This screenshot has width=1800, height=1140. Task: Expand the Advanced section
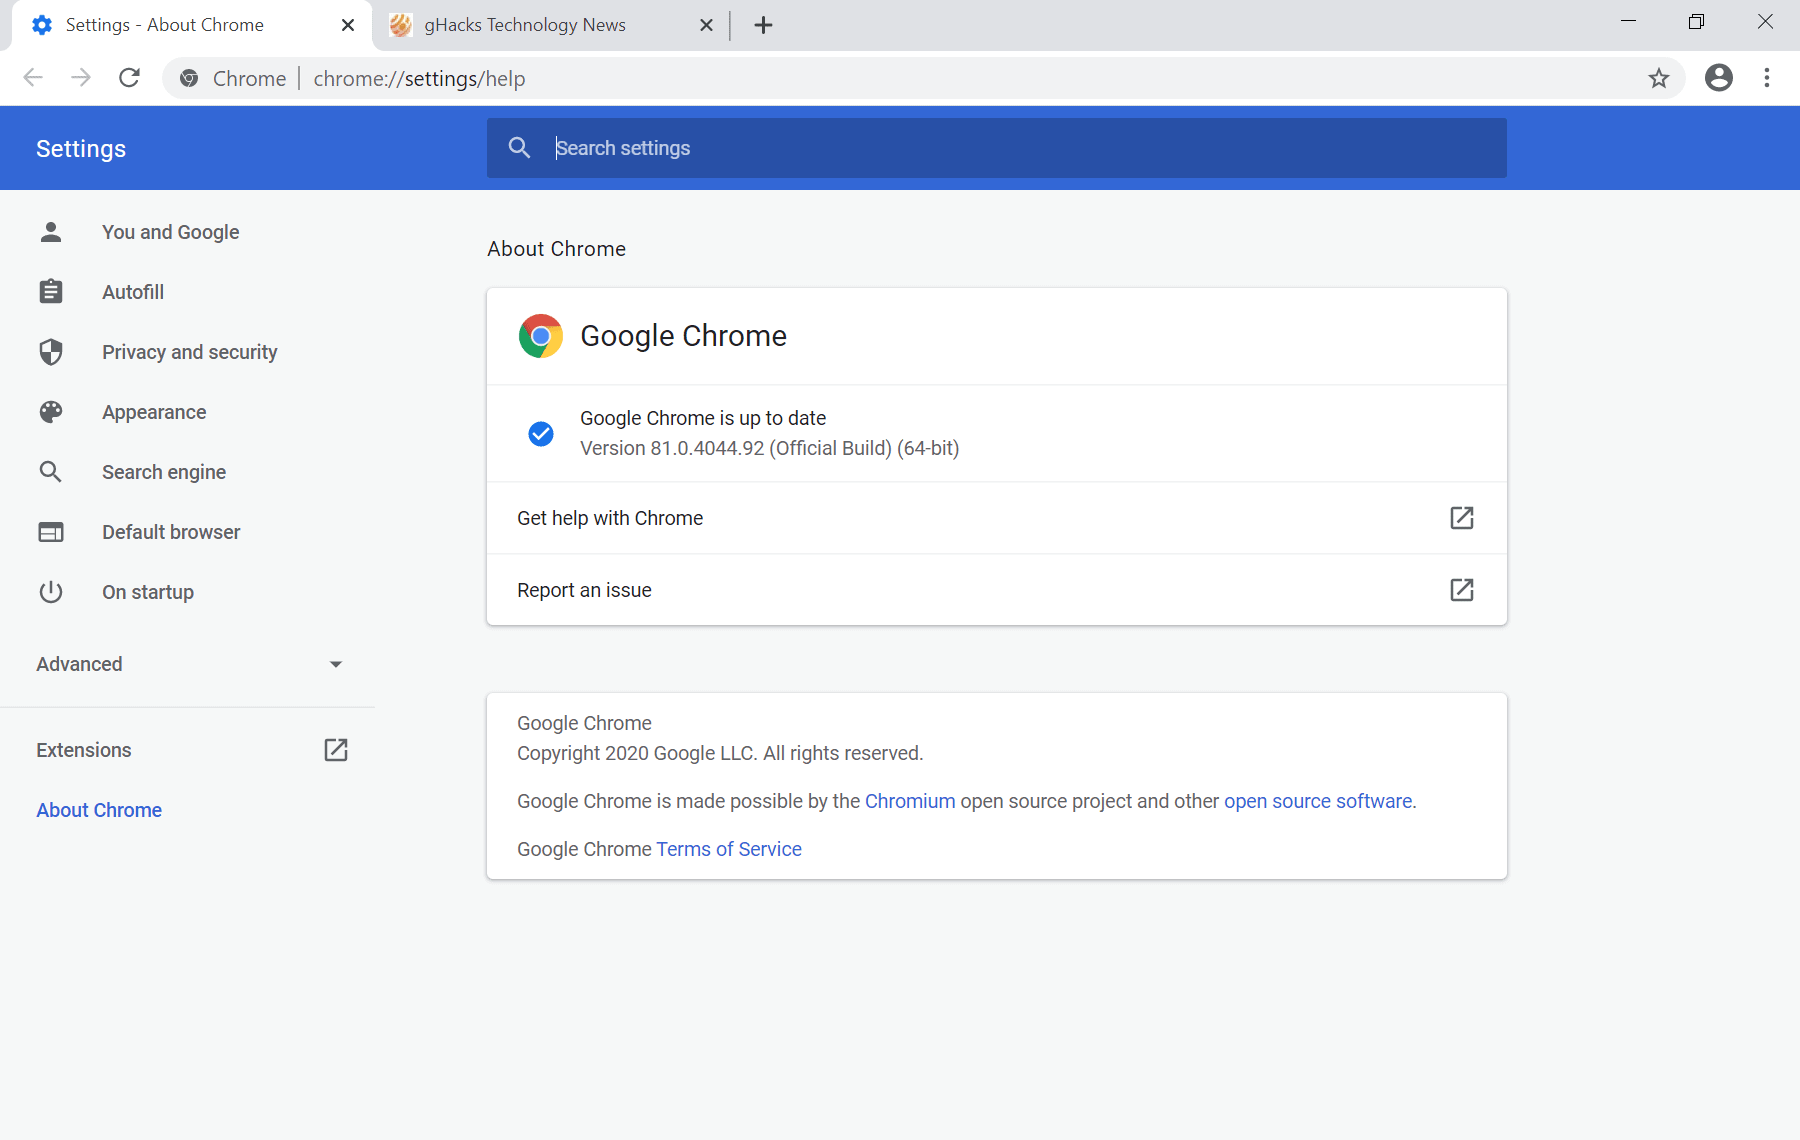point(187,664)
